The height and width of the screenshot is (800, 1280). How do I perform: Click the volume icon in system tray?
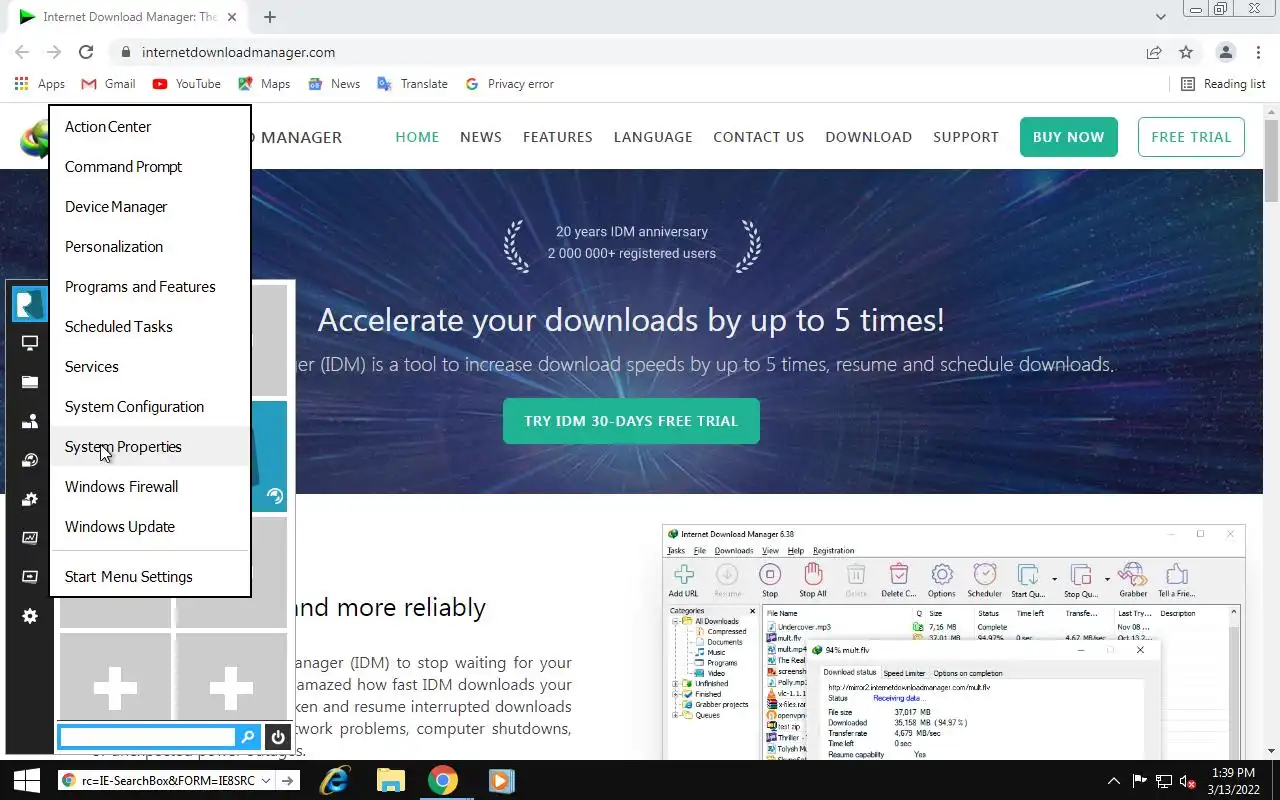tap(1188, 780)
